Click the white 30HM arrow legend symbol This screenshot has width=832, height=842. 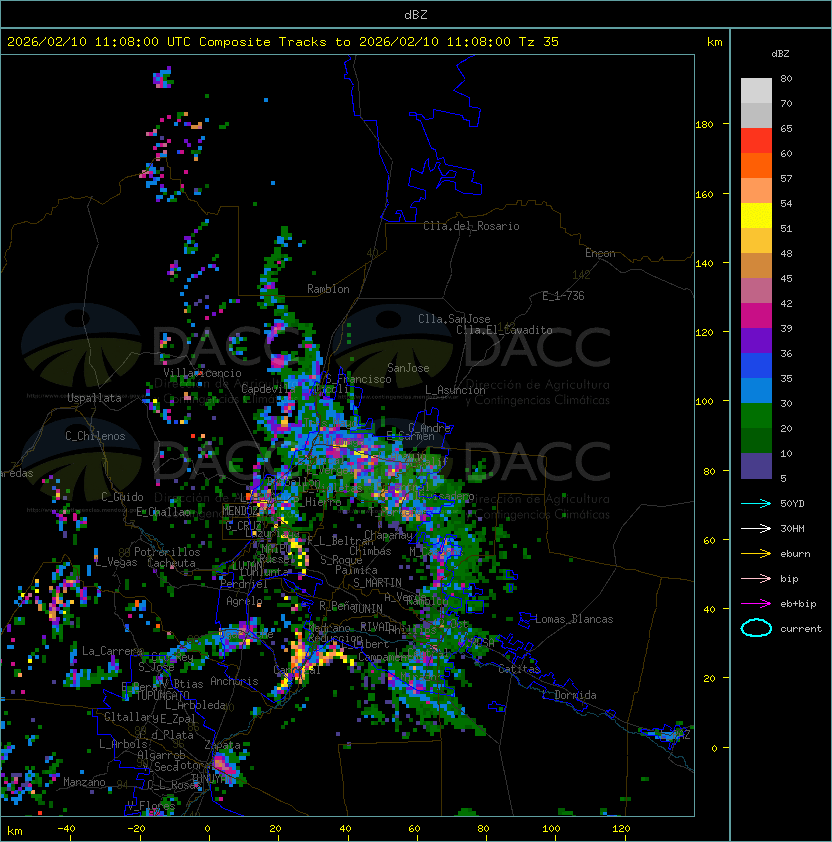coord(756,529)
